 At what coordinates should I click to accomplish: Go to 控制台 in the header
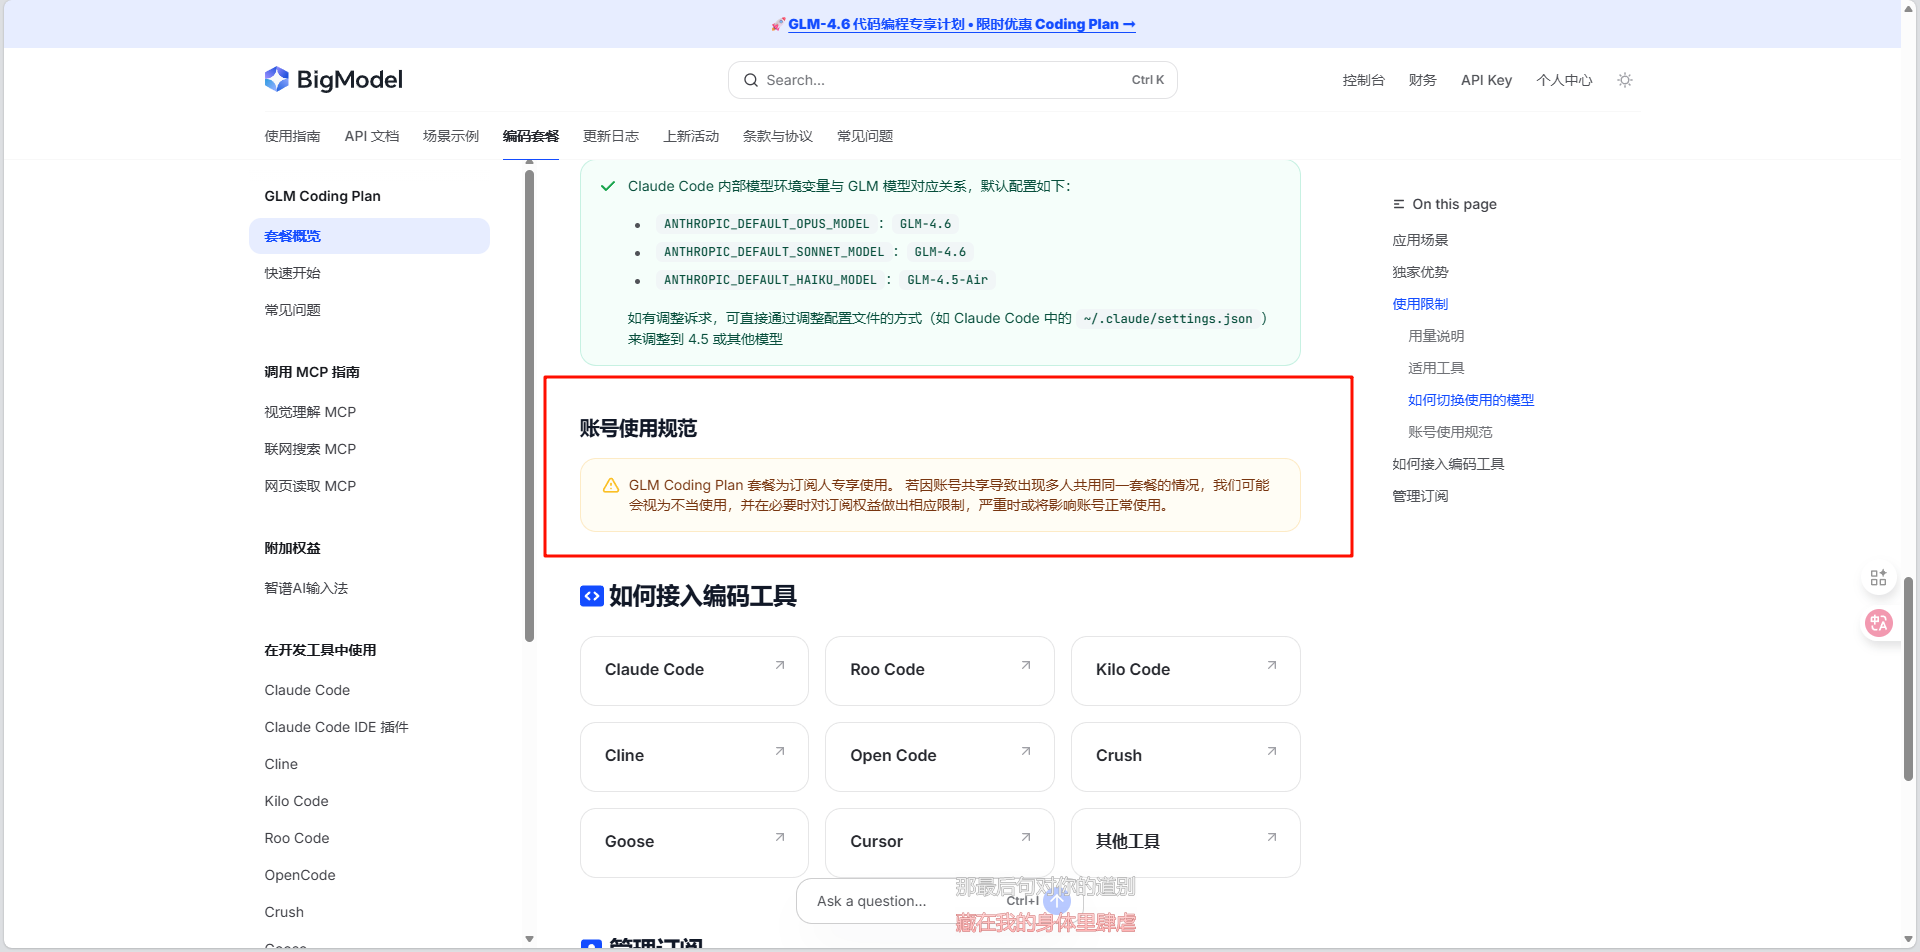(x=1363, y=80)
